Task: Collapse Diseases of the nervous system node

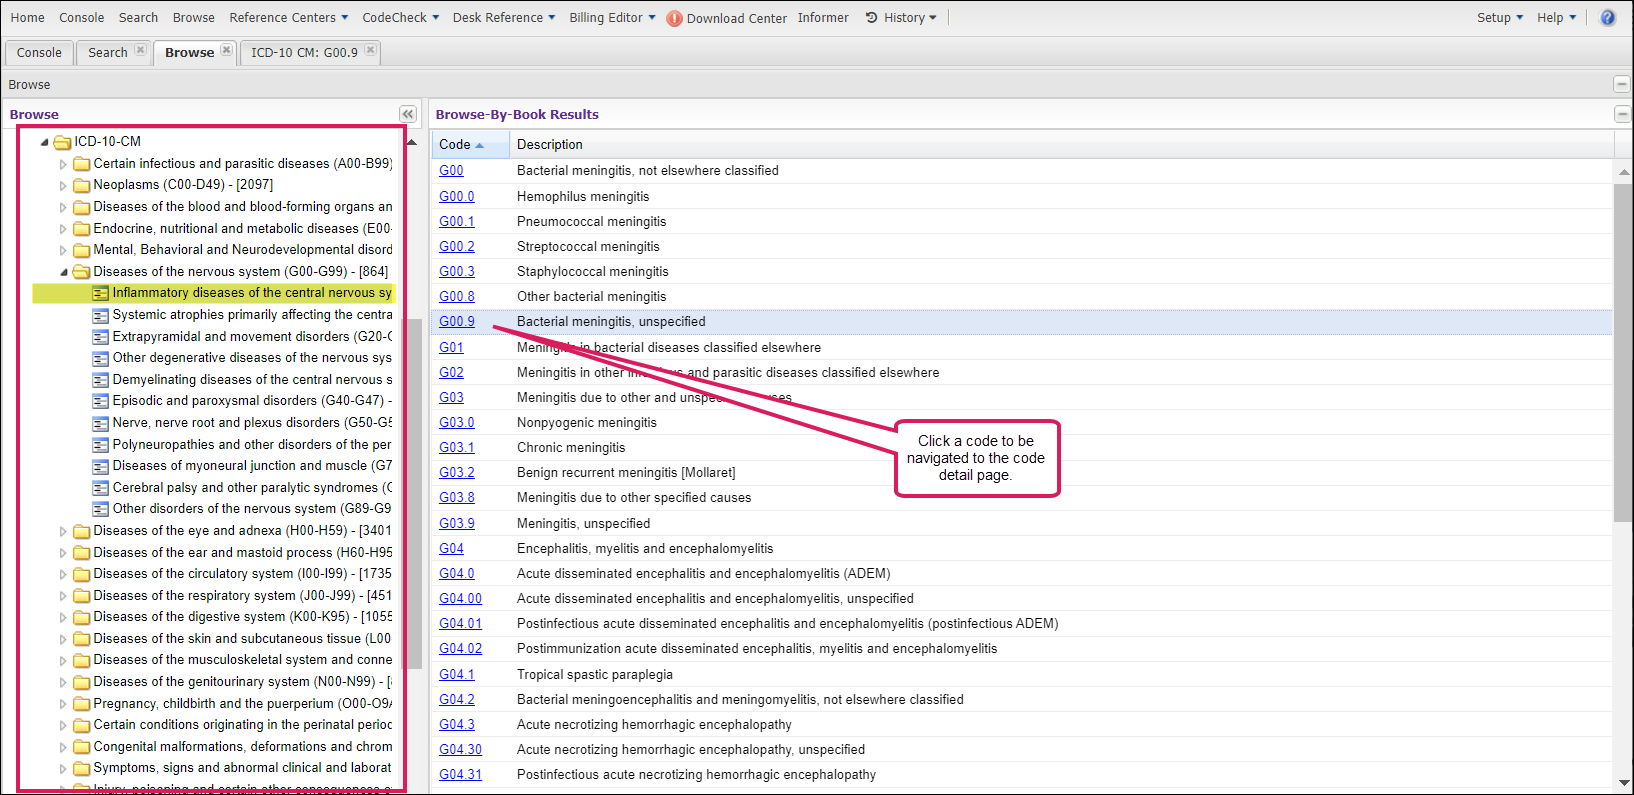Action: pyautogui.click(x=63, y=272)
